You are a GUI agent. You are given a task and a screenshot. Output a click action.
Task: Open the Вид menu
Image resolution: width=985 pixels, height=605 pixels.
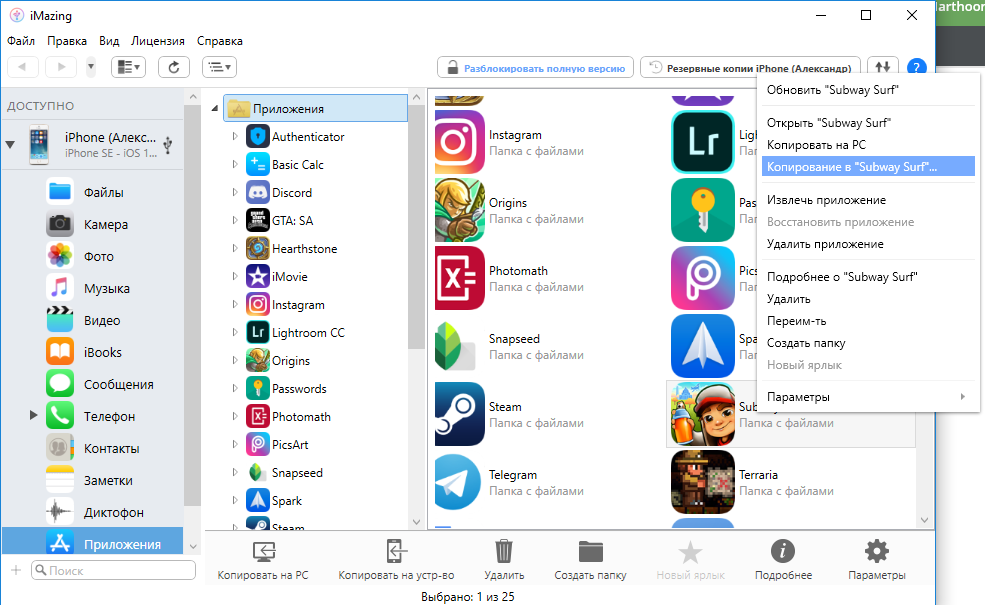click(x=109, y=41)
